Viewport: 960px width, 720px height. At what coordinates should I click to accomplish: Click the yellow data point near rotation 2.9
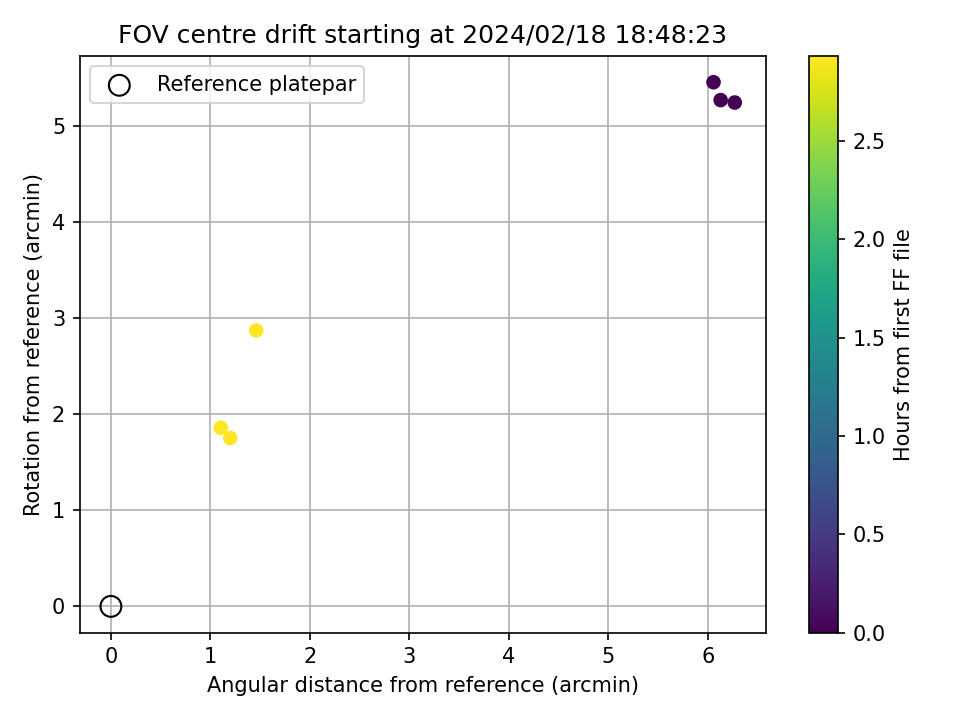[x=256, y=331]
